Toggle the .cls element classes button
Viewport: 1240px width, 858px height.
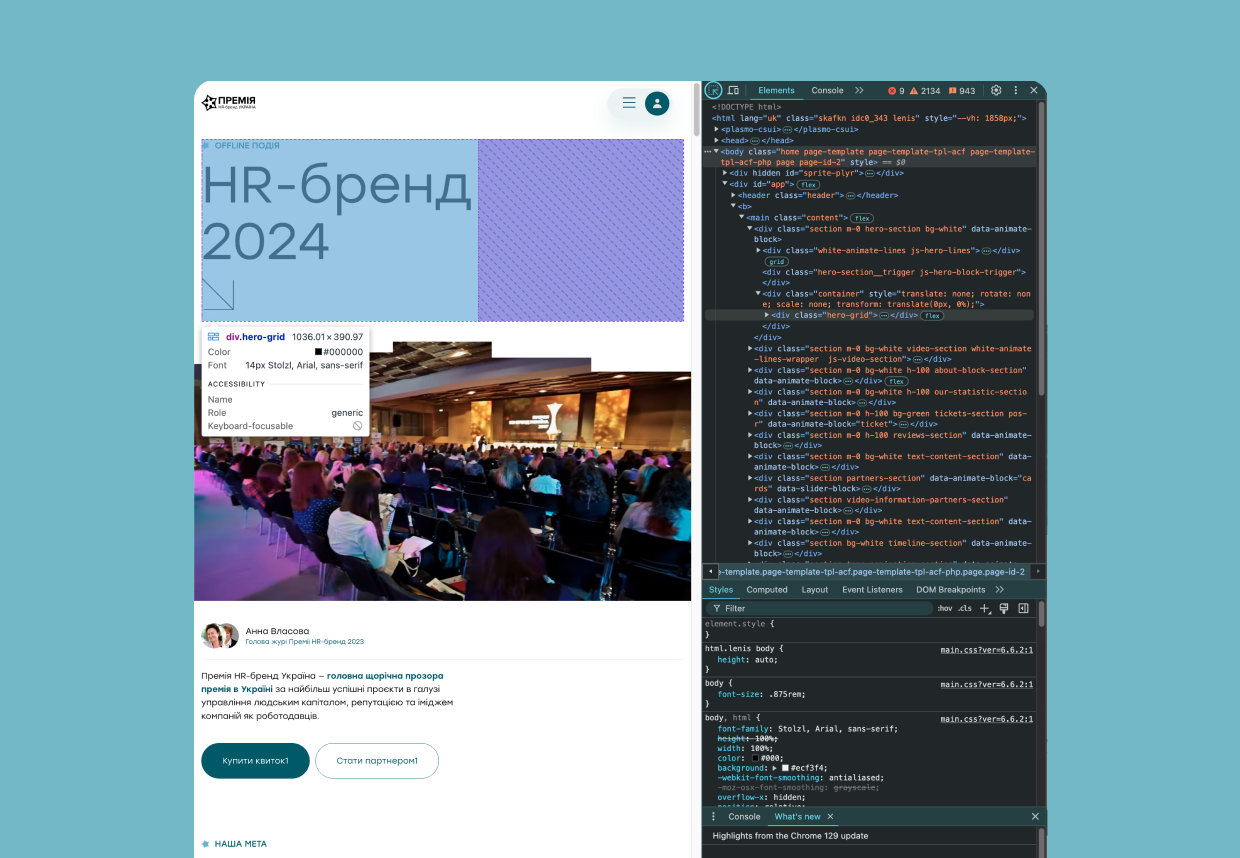click(x=964, y=608)
